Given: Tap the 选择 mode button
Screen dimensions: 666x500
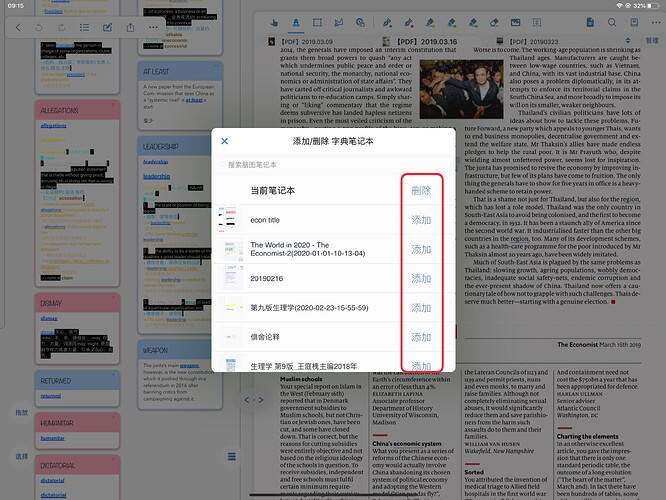Looking at the screenshot, I should pyautogui.click(x=22, y=456).
